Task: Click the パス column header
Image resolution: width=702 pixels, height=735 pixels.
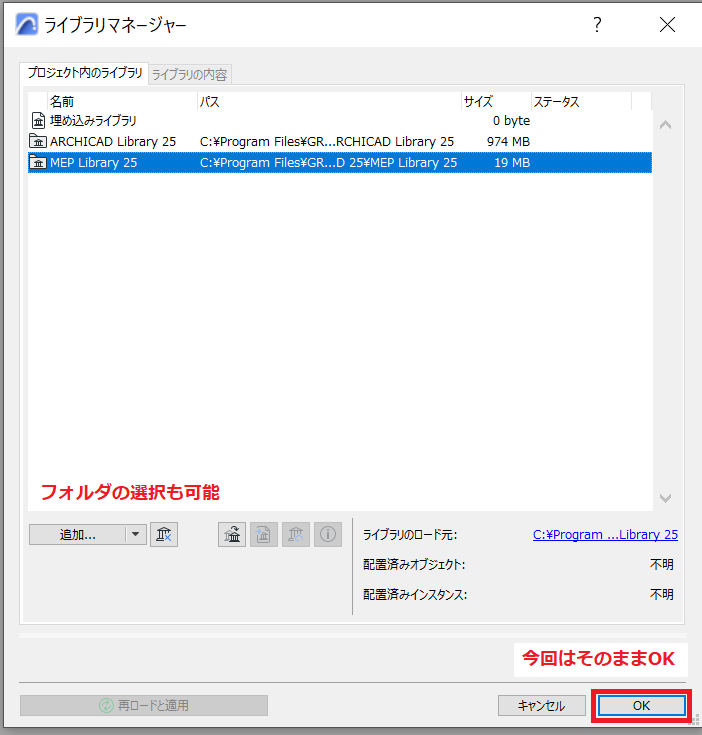Action: click(x=329, y=101)
